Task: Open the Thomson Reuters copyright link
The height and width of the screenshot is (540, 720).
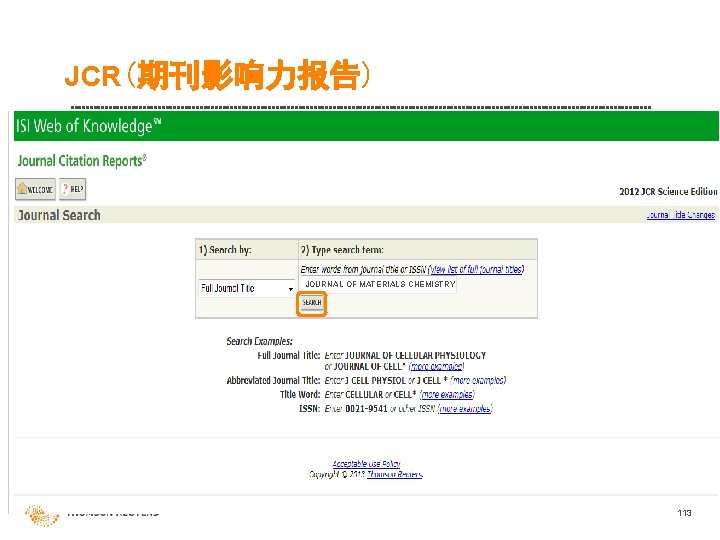Action: pyautogui.click(x=394, y=474)
